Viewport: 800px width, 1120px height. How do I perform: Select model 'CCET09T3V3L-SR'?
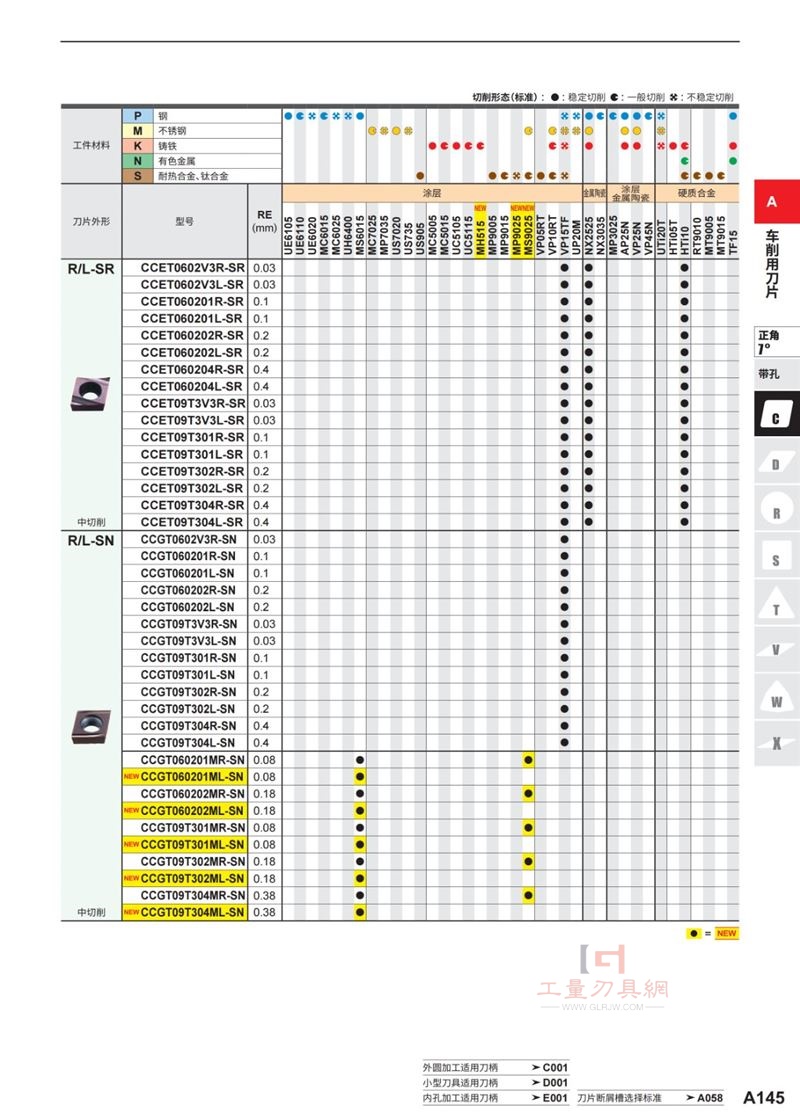[x=192, y=420]
